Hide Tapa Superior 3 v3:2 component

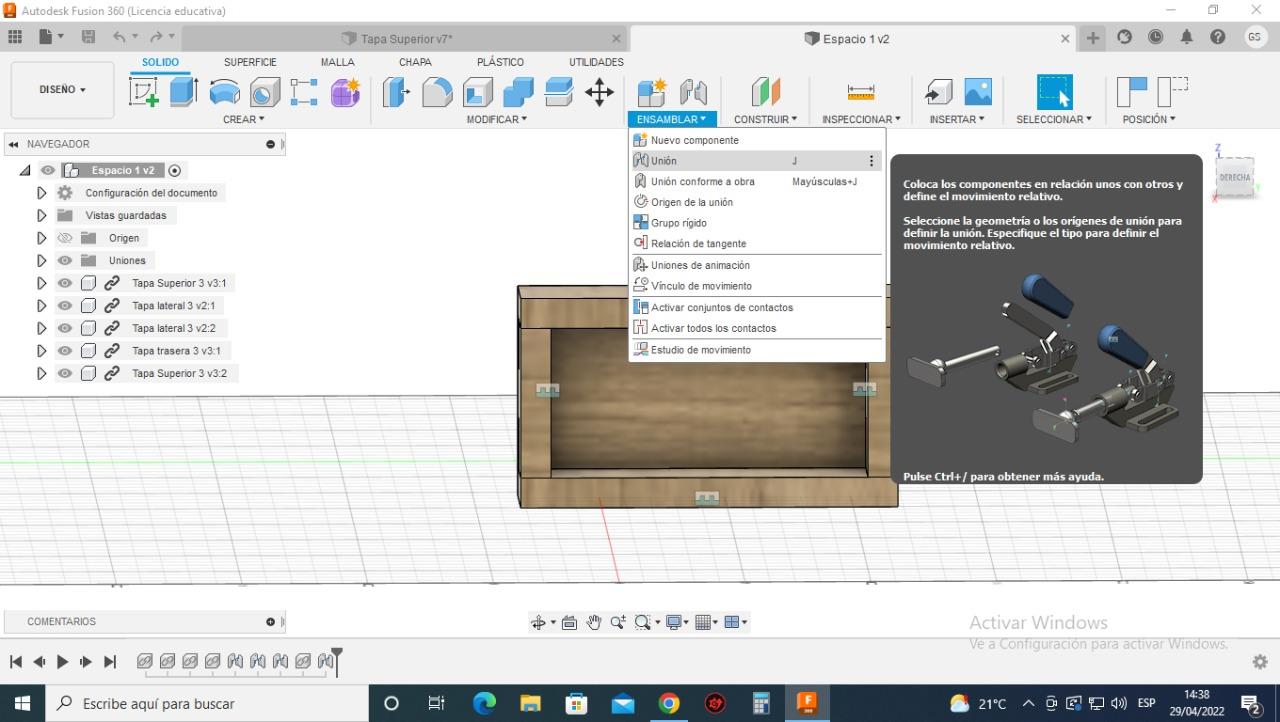(65, 373)
